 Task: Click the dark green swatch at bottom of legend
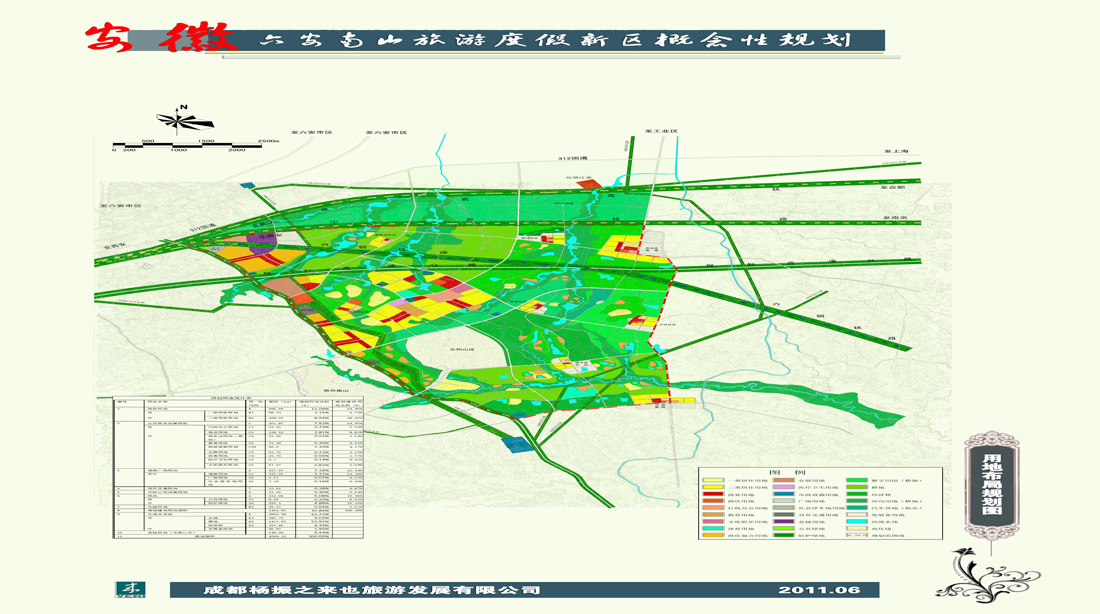point(782,536)
